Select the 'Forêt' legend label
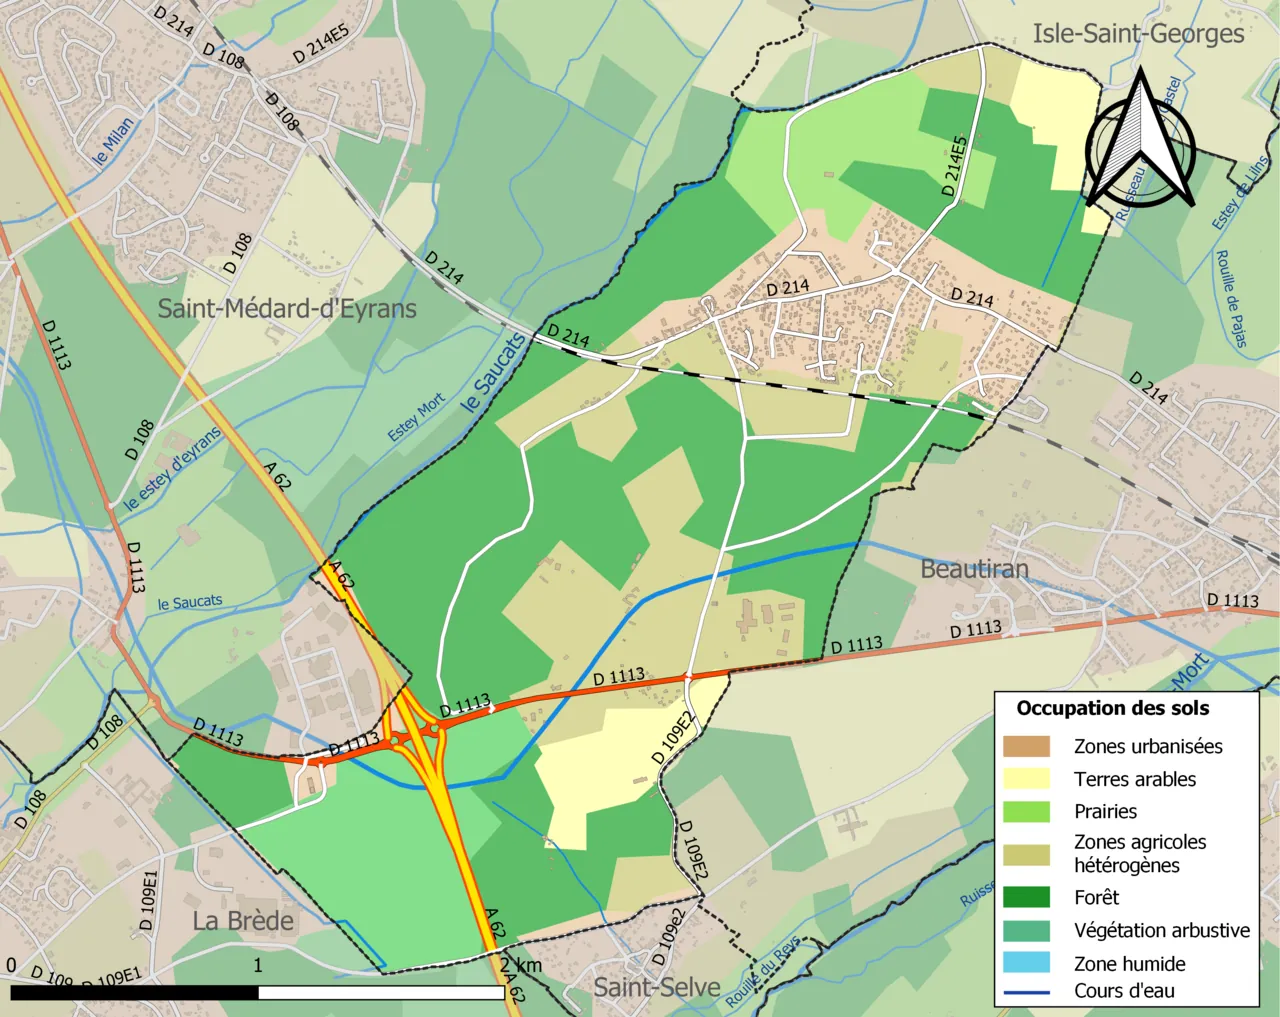The width and height of the screenshot is (1280, 1017). coord(1096,897)
